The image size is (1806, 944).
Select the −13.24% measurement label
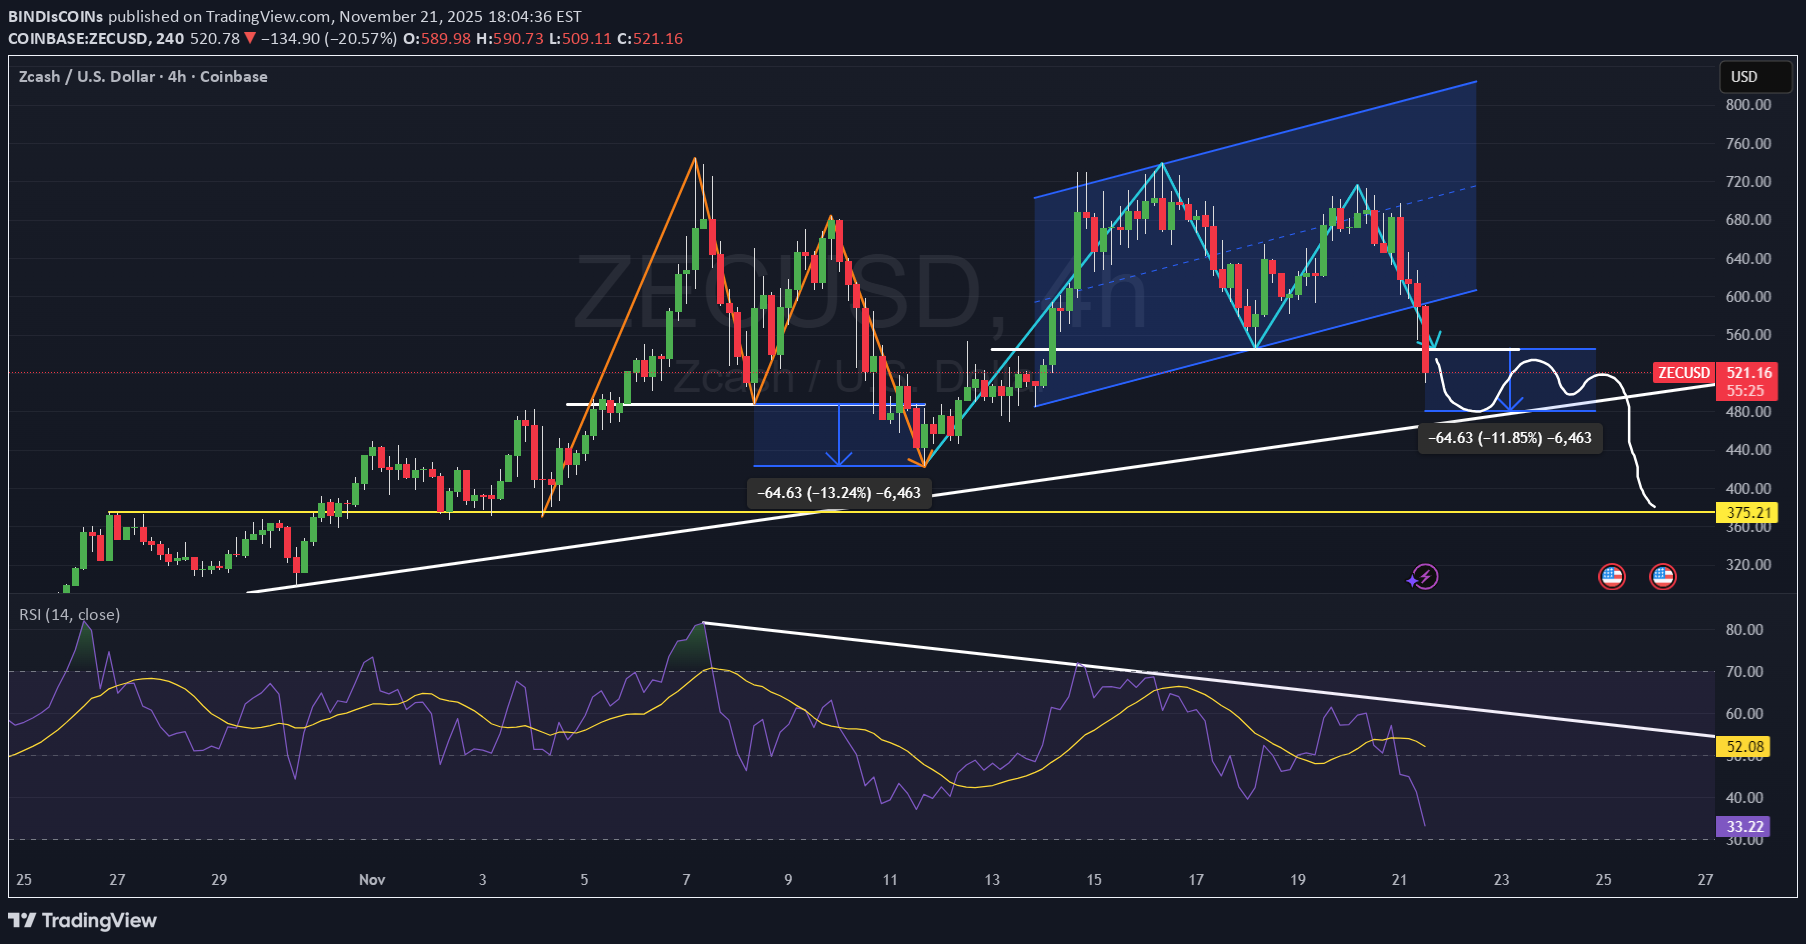coord(839,493)
